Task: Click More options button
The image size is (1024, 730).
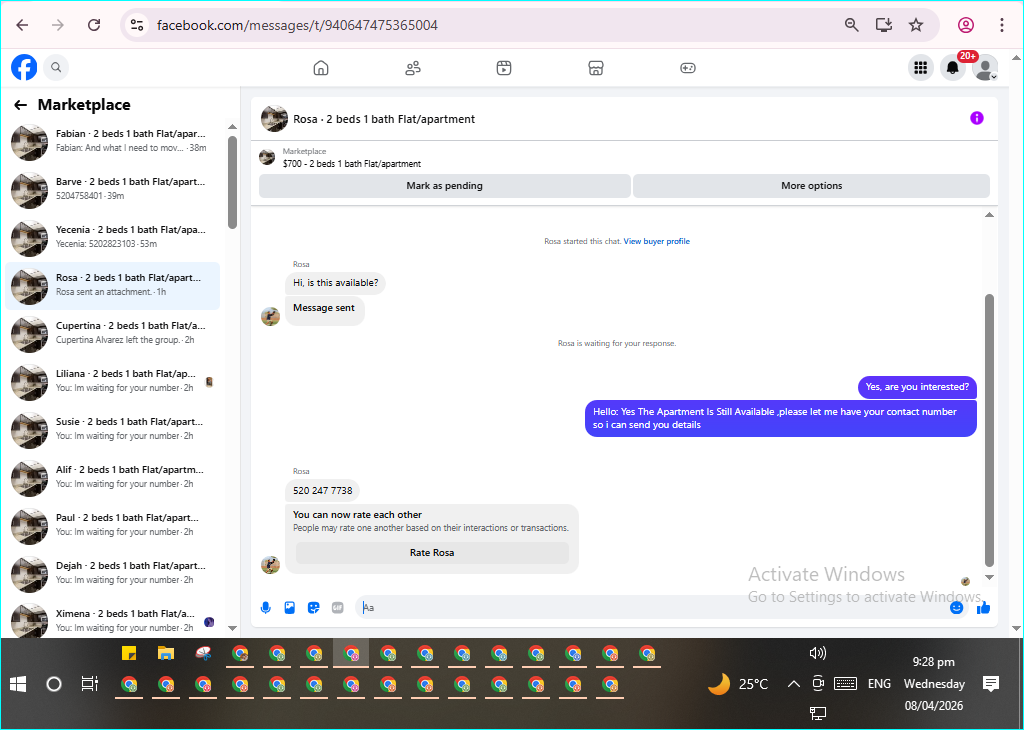Action: pyautogui.click(x=812, y=185)
